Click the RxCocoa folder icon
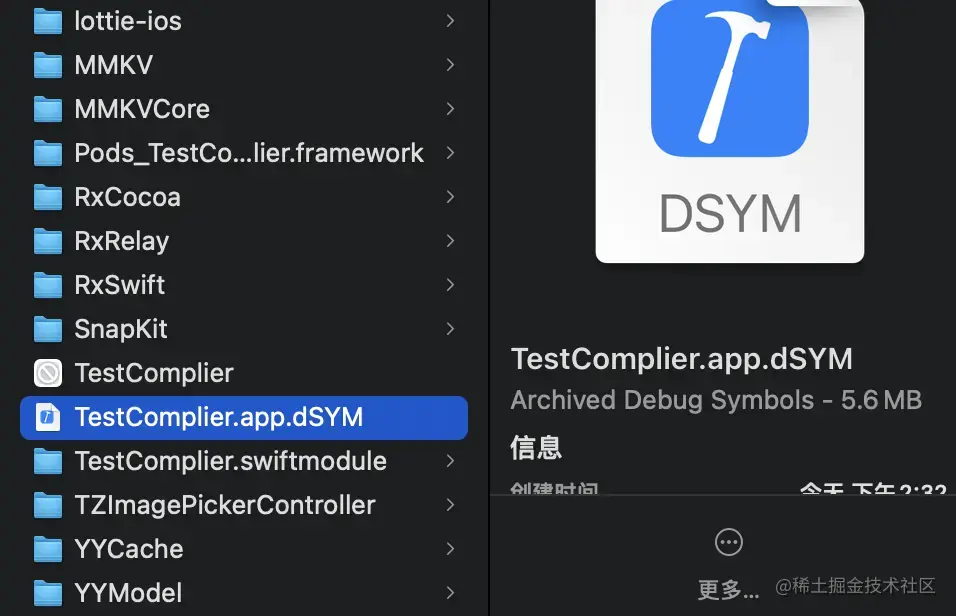The height and width of the screenshot is (616, 956). (48, 197)
